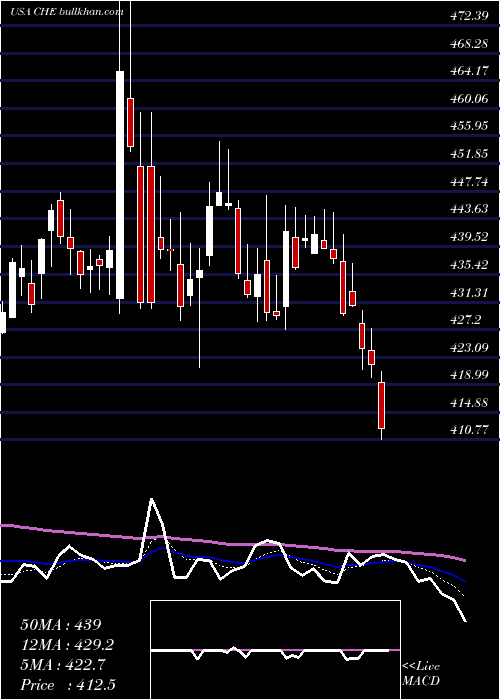Click the 468.28 price axis label
Viewport: 500px width, 700px height.
pos(469,44)
